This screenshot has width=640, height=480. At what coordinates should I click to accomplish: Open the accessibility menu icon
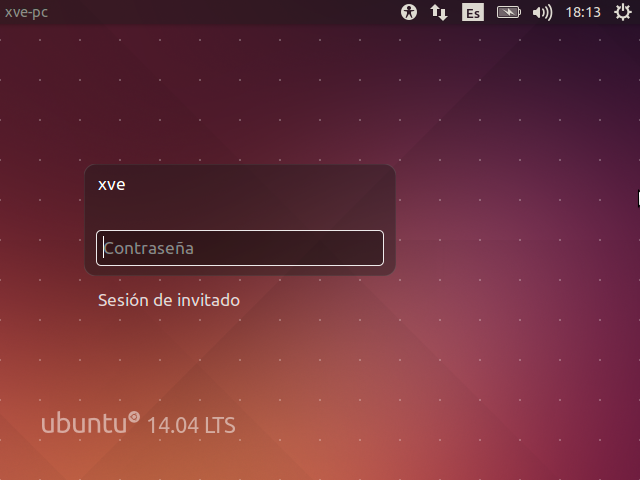point(409,12)
